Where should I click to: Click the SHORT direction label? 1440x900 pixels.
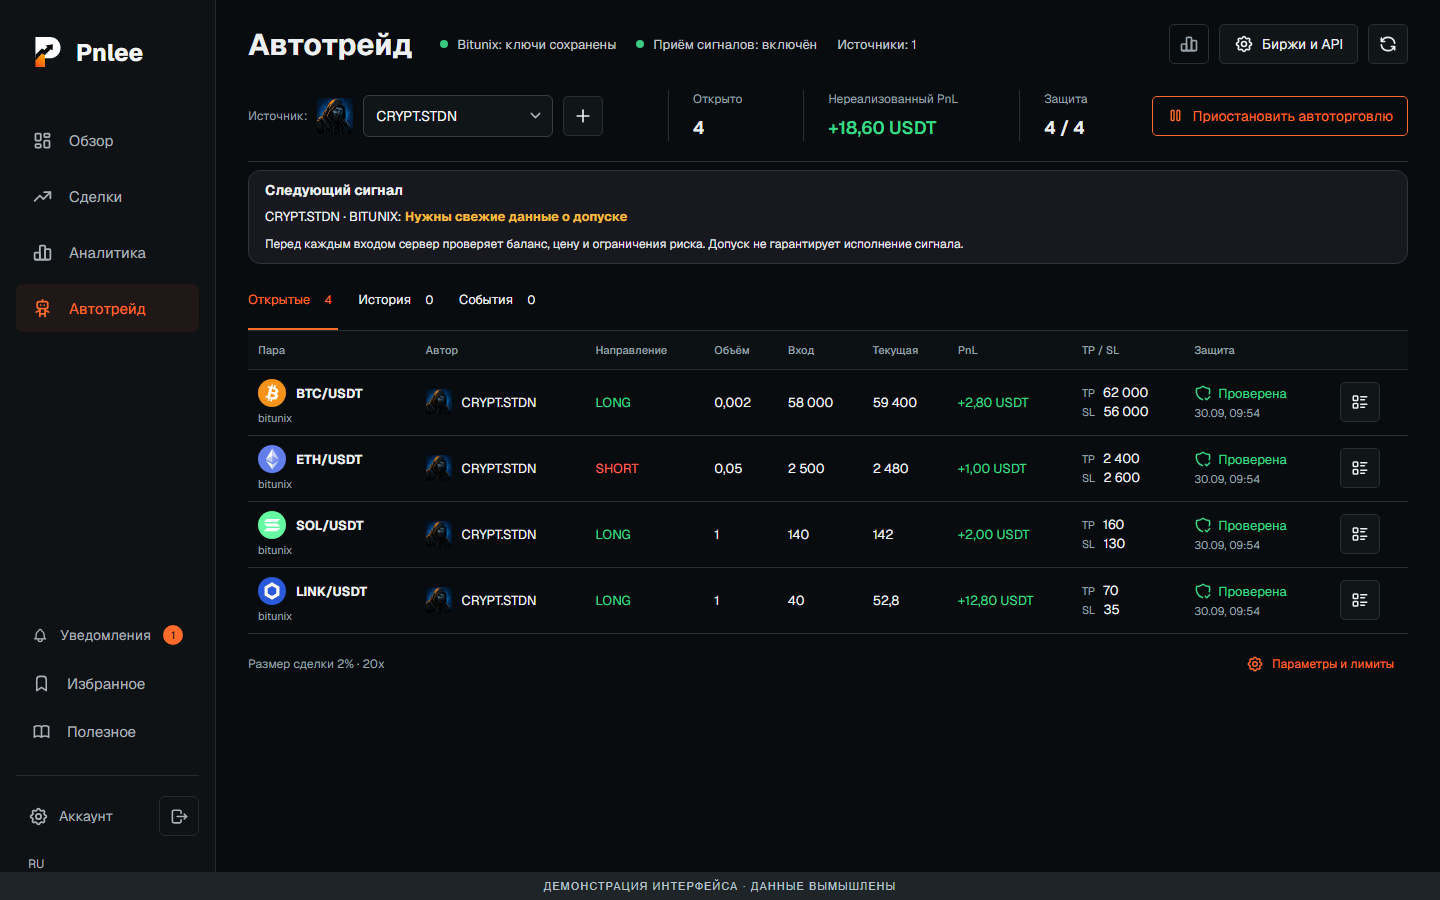(x=617, y=469)
